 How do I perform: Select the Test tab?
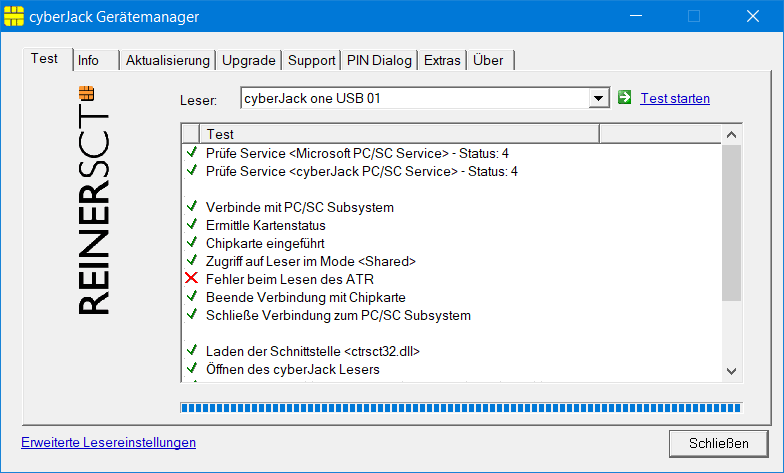click(x=48, y=59)
